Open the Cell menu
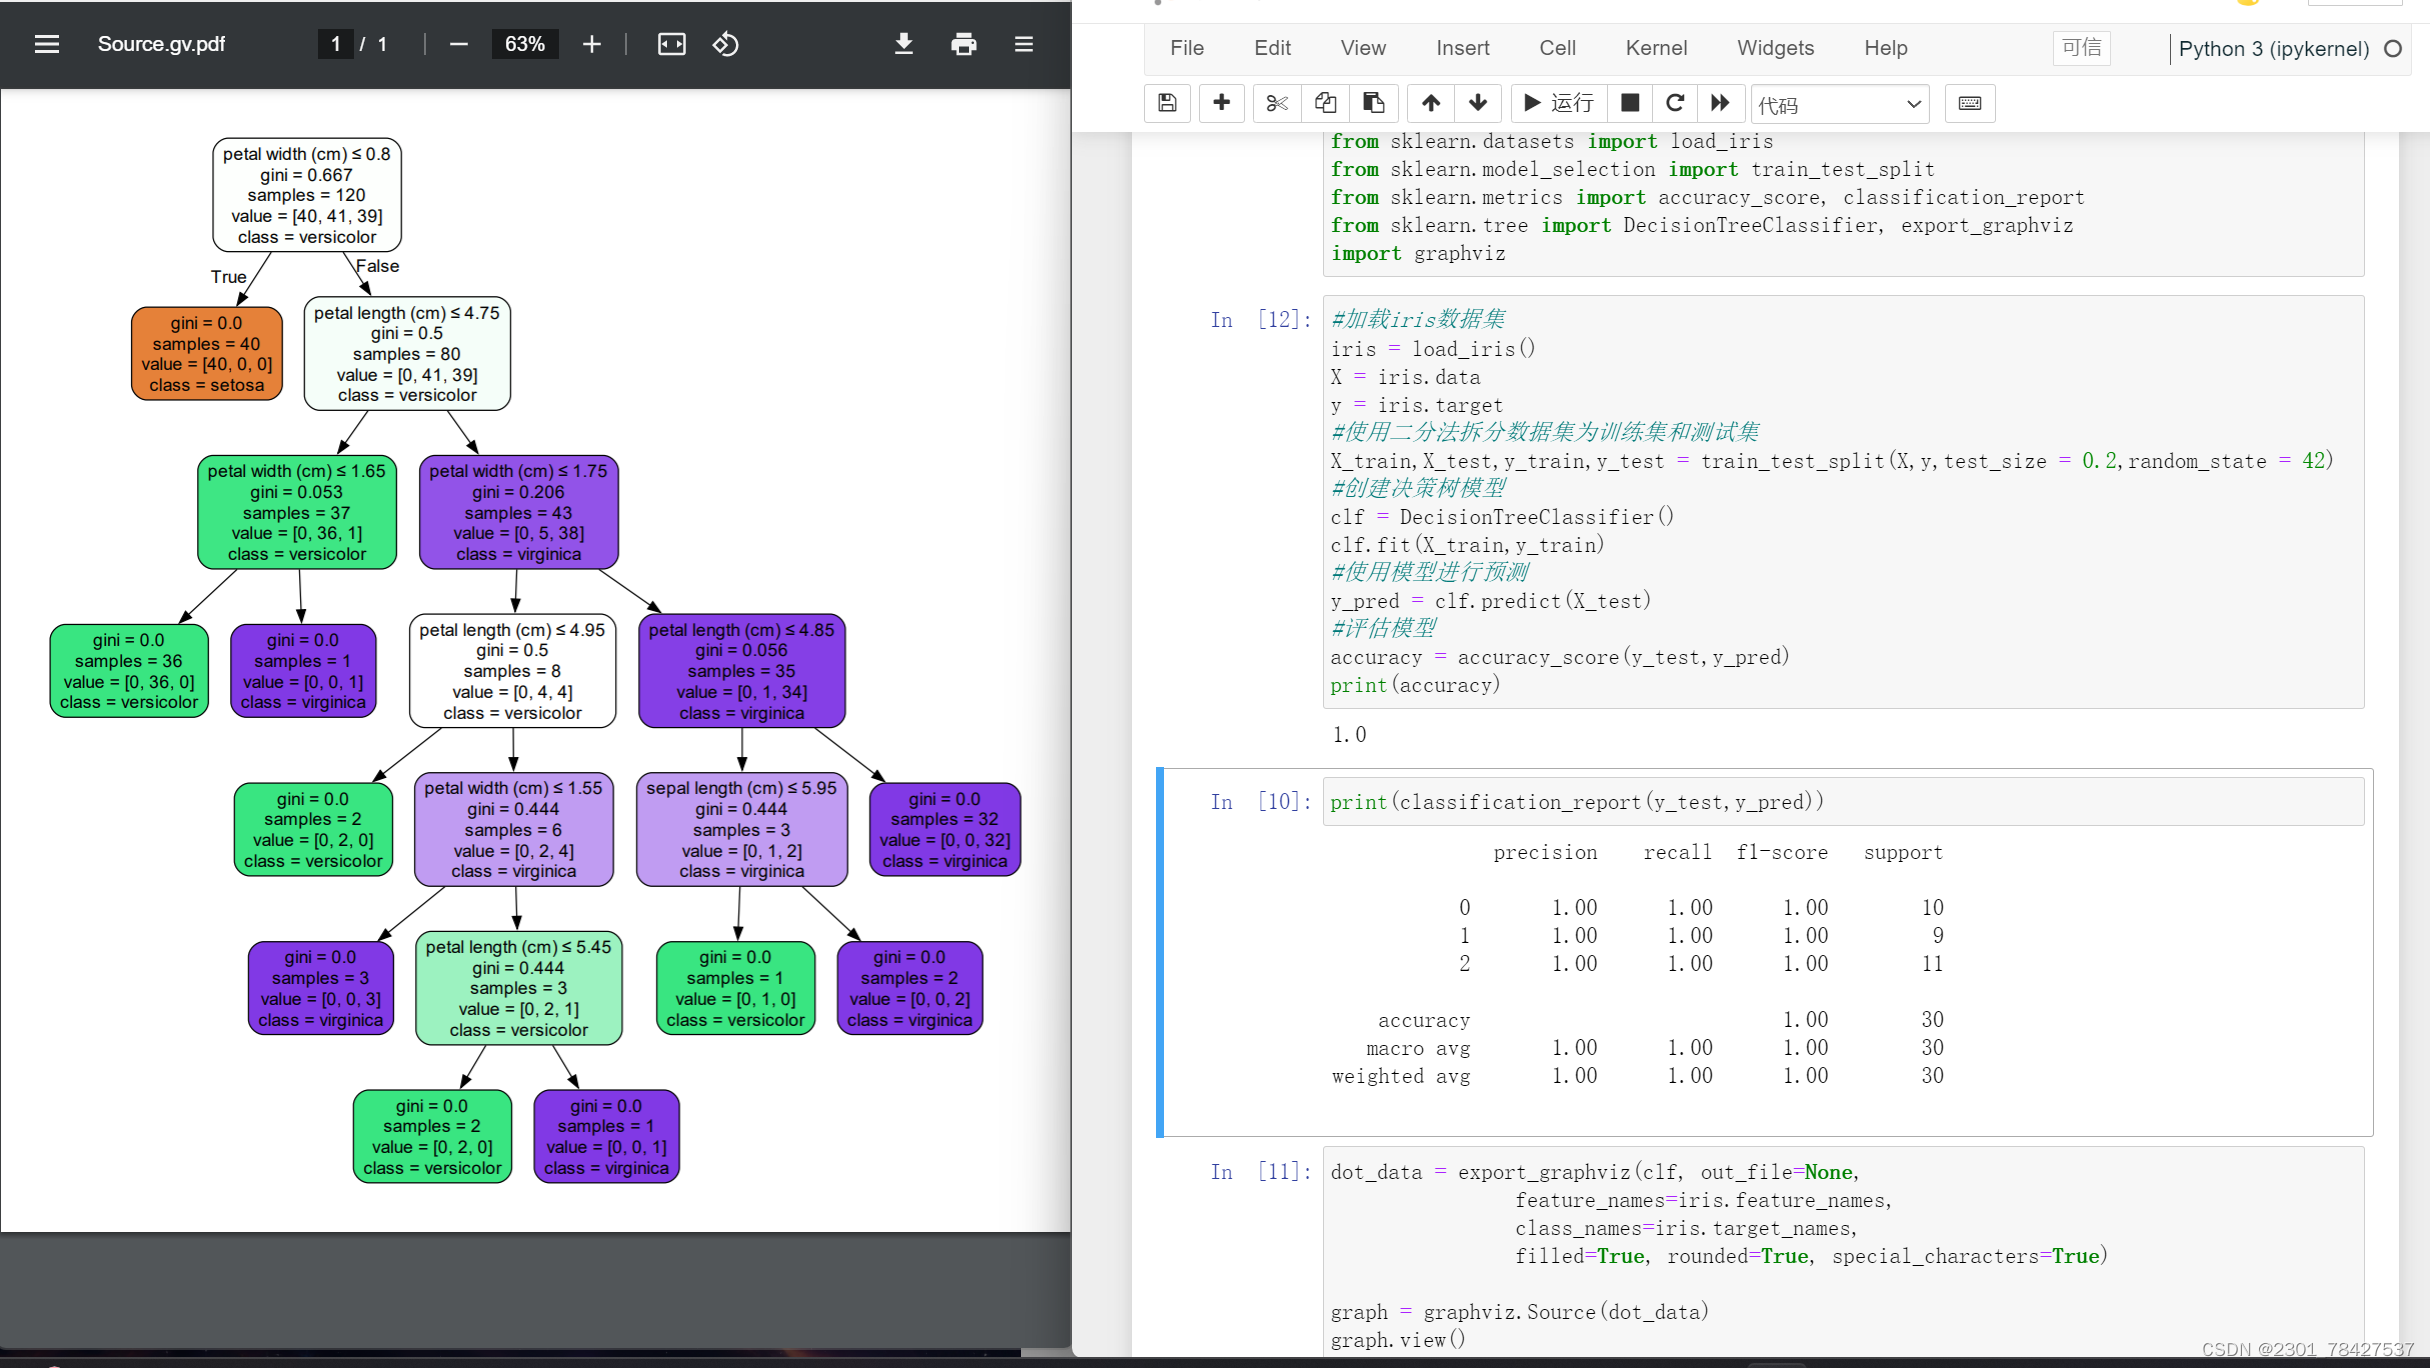Image resolution: width=2430 pixels, height=1368 pixels. 1557,48
